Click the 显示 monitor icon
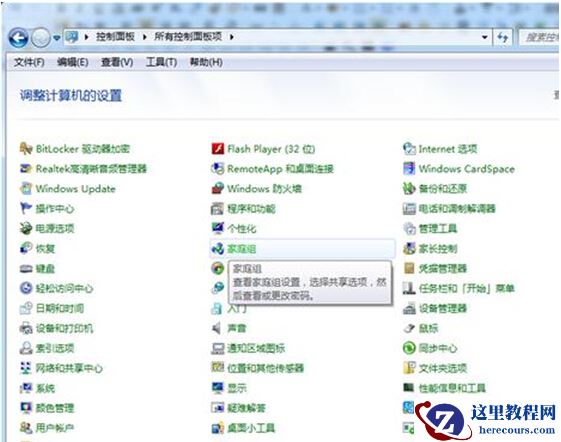This screenshot has width=561, height=442. coord(218,388)
